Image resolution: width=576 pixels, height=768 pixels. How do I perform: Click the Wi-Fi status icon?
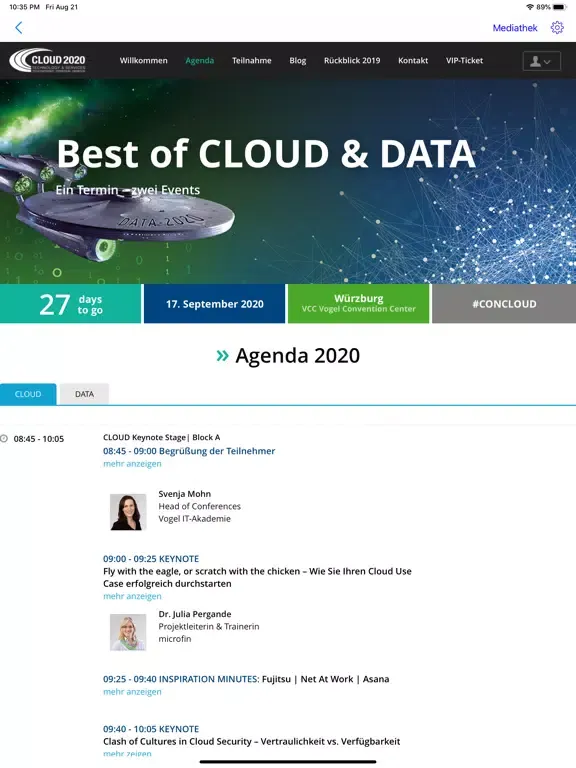click(530, 7)
